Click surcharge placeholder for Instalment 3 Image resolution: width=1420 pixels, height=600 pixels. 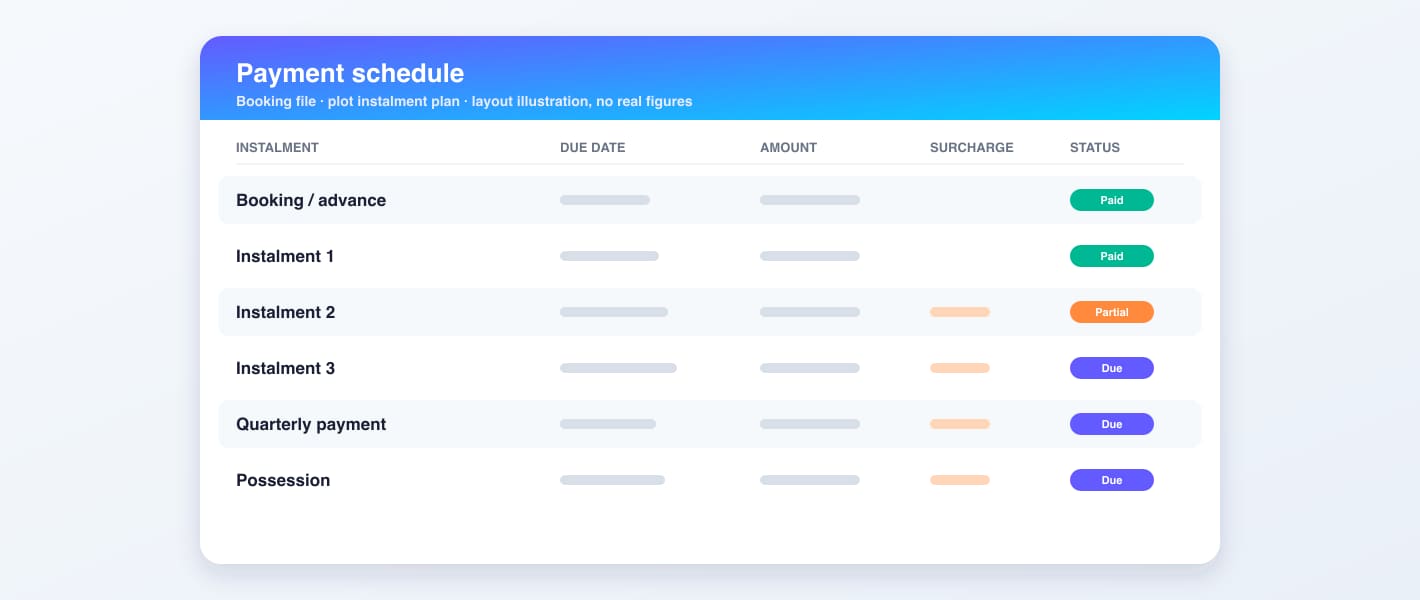pyautogui.click(x=960, y=368)
